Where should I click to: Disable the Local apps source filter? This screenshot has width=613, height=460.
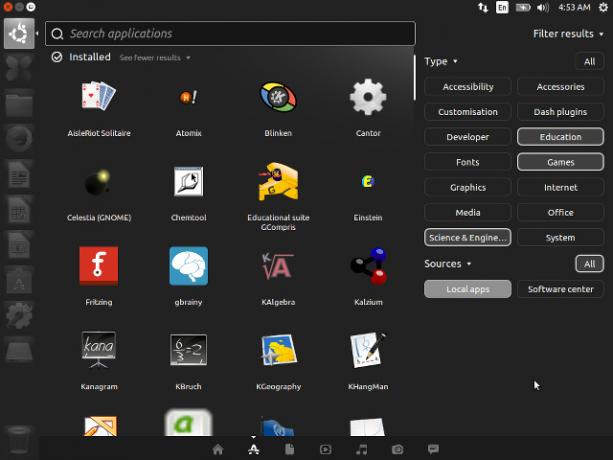pyautogui.click(x=468, y=289)
